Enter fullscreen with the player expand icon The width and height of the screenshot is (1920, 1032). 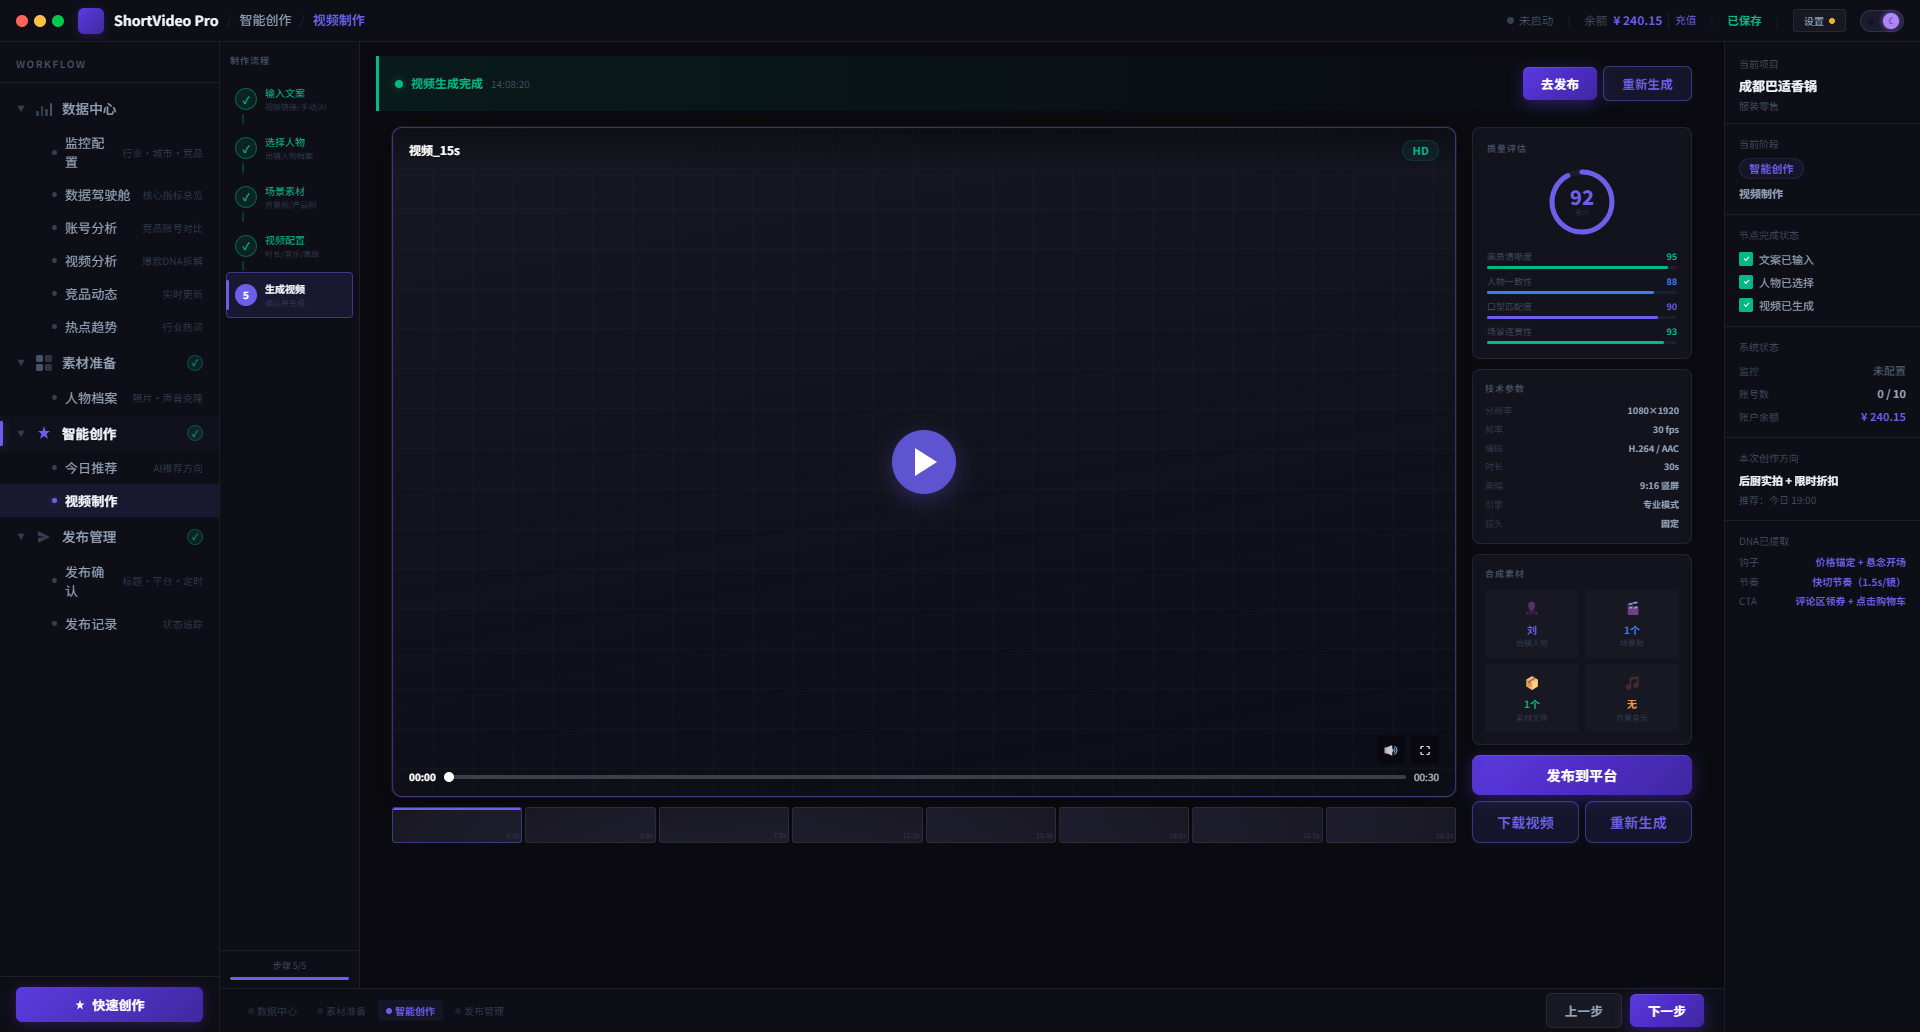click(1425, 750)
